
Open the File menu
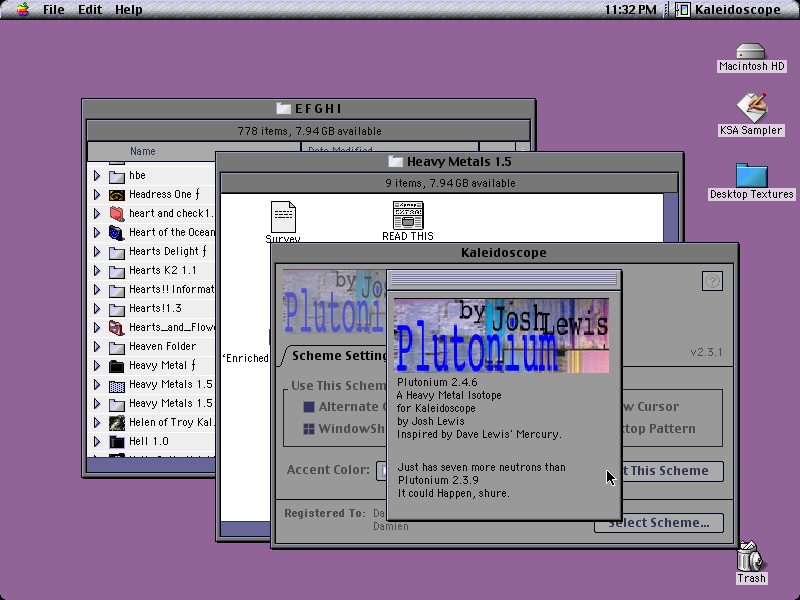(x=54, y=10)
